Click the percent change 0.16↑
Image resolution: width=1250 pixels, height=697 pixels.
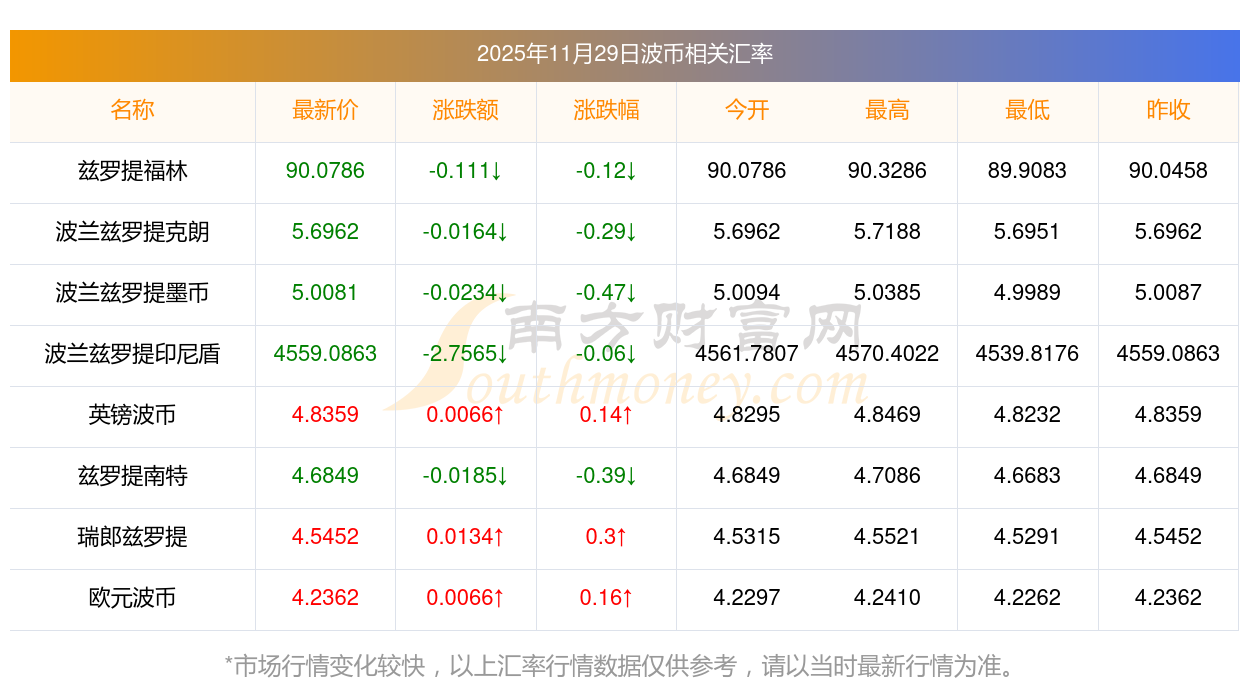[x=606, y=598]
